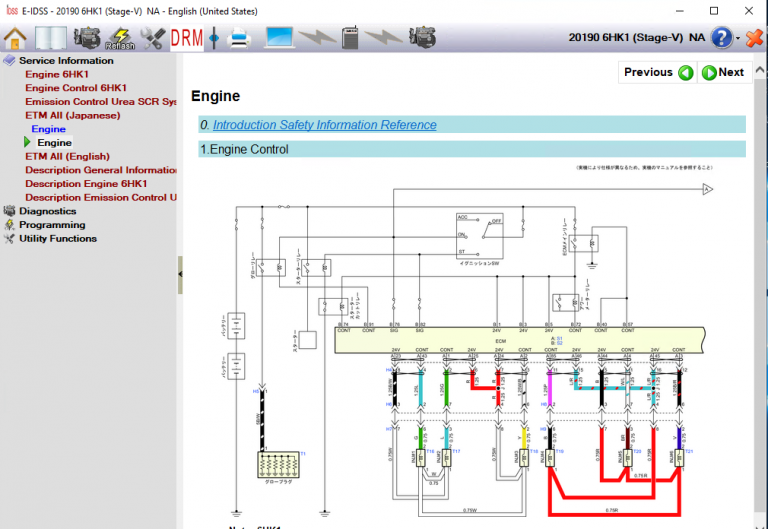Click the red DRM toolbar button
The image size is (768, 529).
pyautogui.click(x=186, y=39)
